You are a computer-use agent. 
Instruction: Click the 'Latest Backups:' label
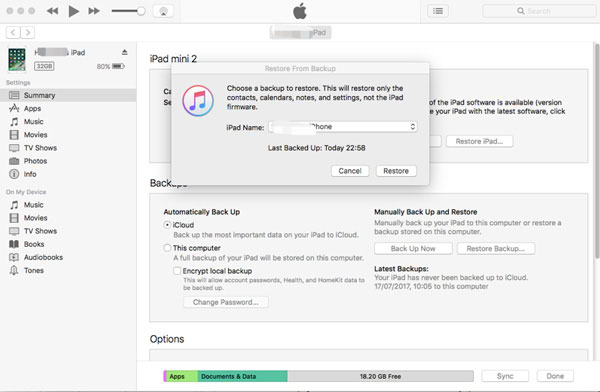pyautogui.click(x=401, y=269)
